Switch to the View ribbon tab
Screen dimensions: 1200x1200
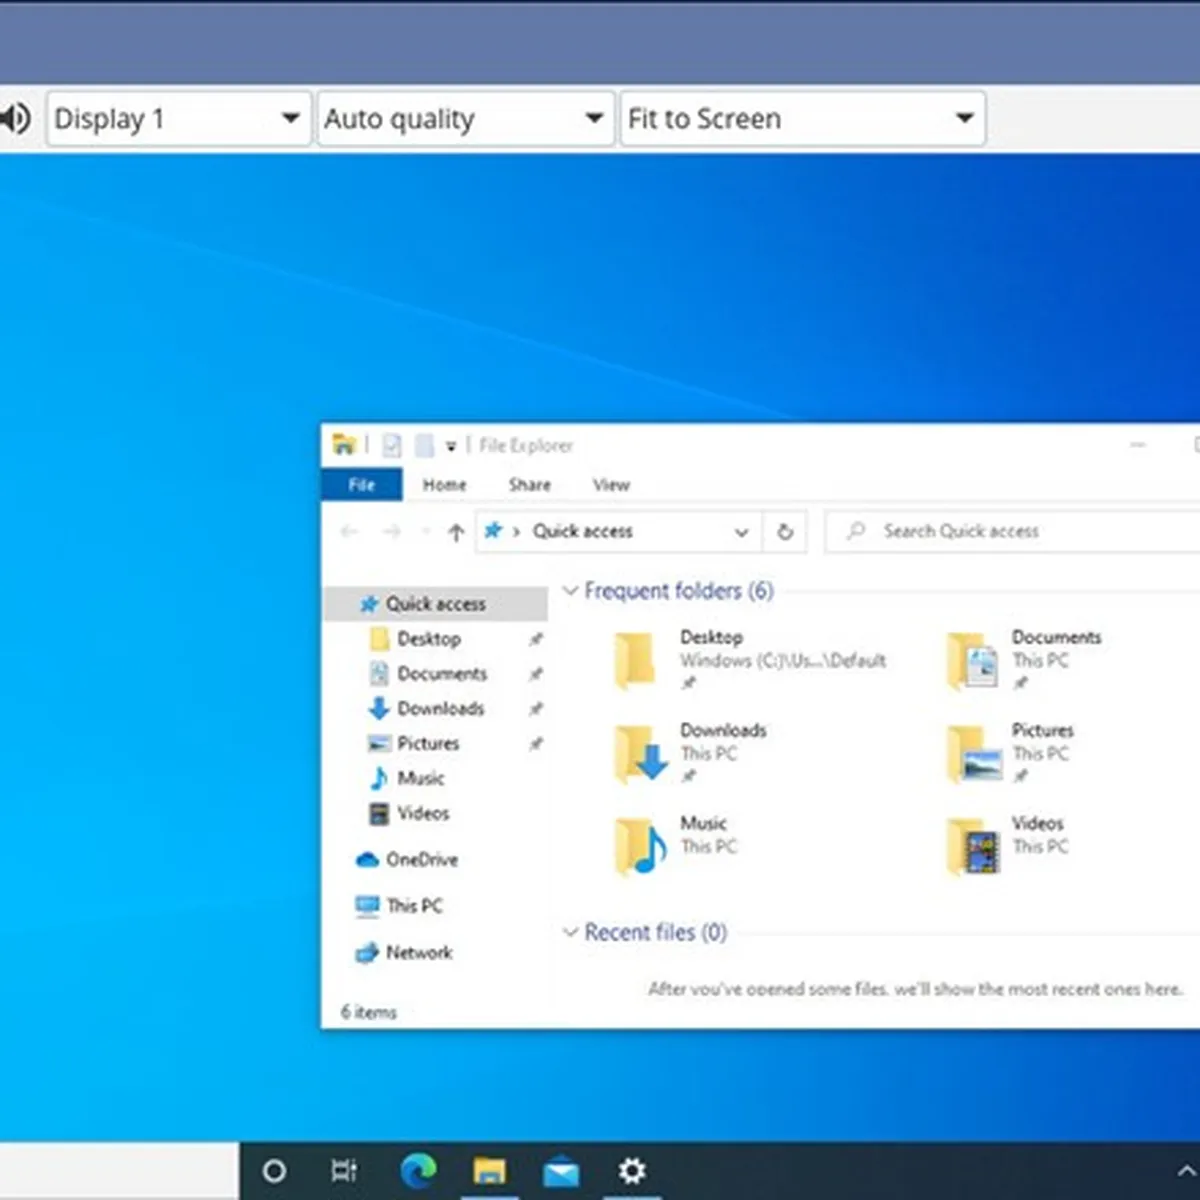(611, 485)
